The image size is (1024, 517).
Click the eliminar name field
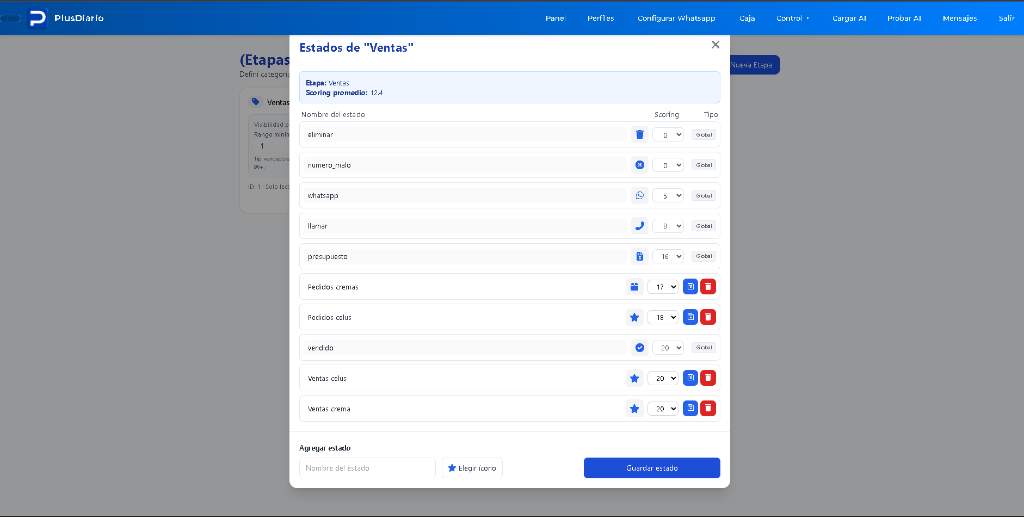pos(464,134)
